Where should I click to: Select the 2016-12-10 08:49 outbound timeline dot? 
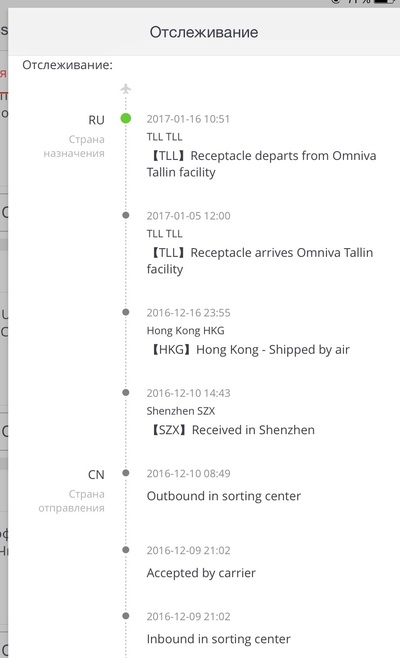125,473
